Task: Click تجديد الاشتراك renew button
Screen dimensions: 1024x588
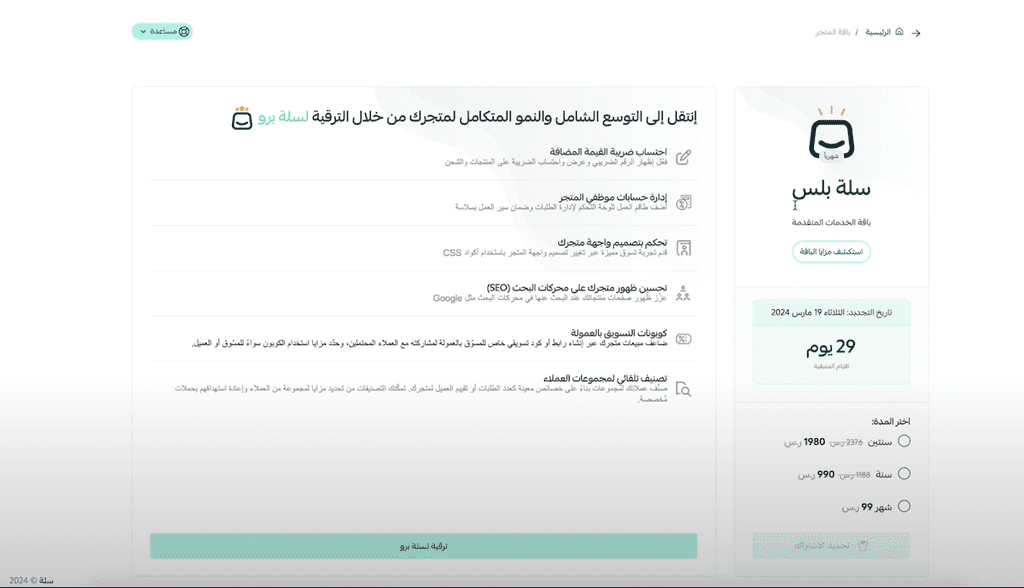Action: (x=831, y=546)
